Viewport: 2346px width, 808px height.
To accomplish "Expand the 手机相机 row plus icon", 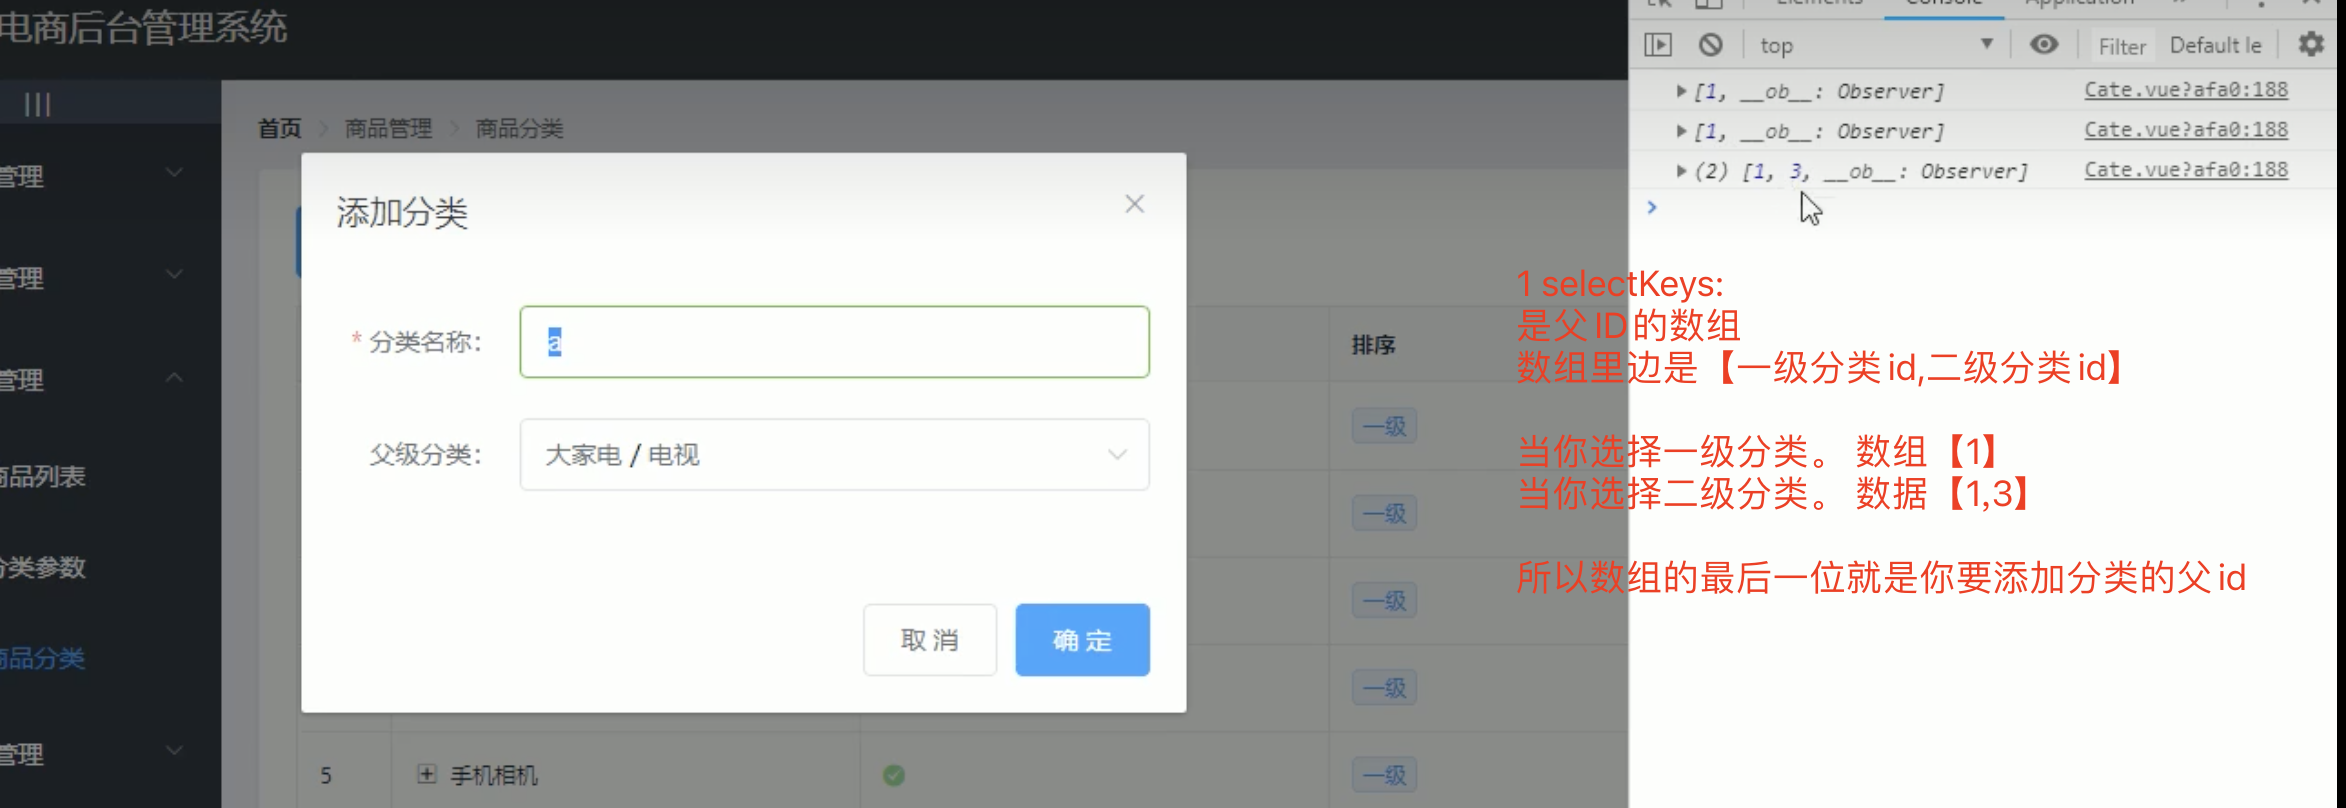I will pos(427,774).
